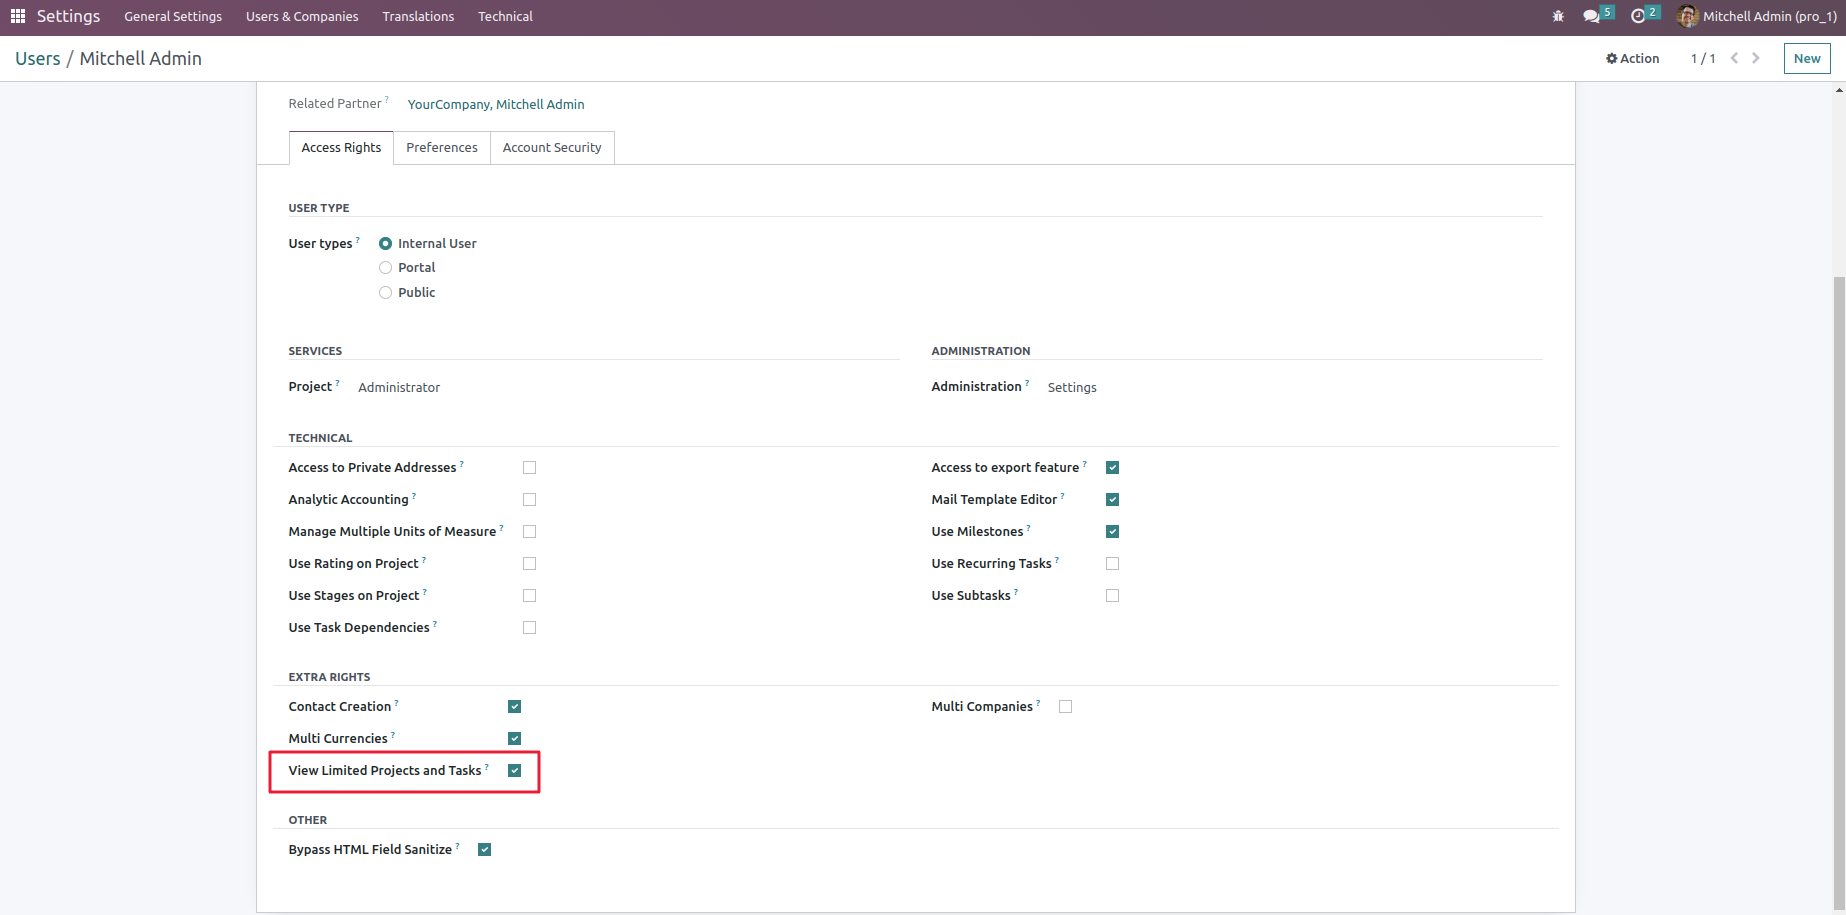Screen dimensions: 1846x915
Task: Enable Multi Companies checkbox
Action: coord(1065,706)
